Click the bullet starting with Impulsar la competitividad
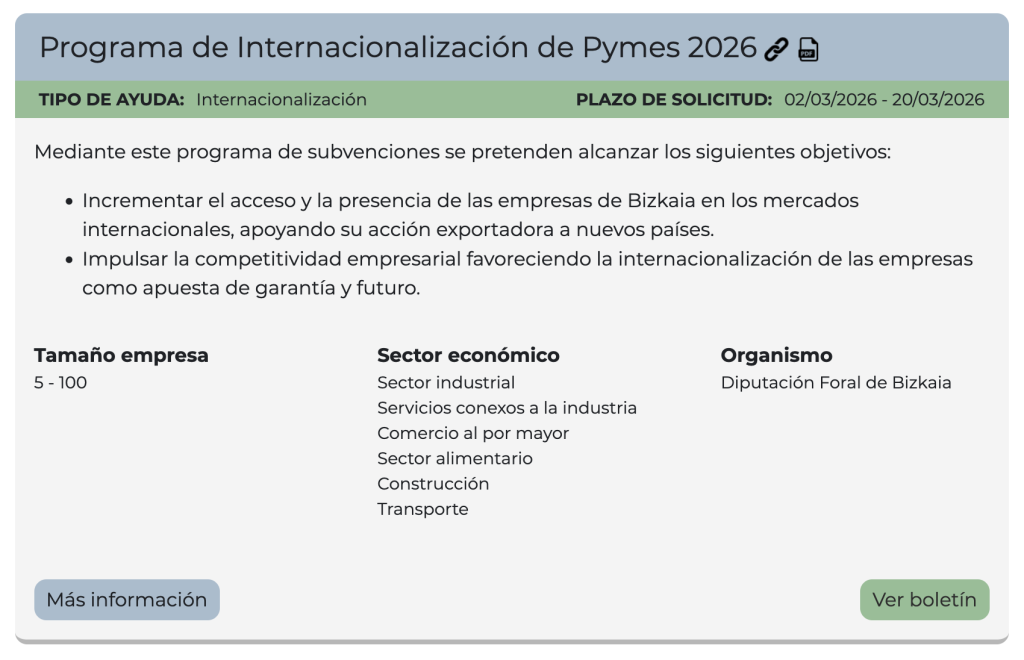 click(x=527, y=273)
